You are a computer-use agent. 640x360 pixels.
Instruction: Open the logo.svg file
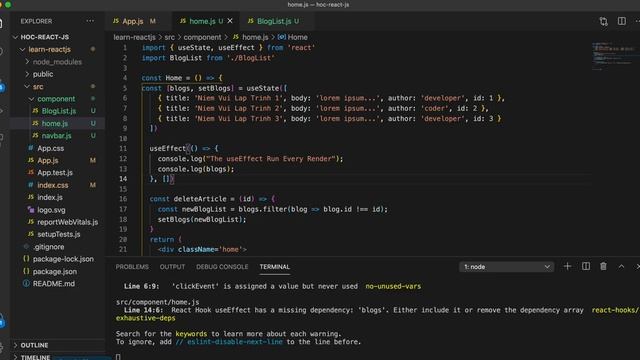point(51,210)
